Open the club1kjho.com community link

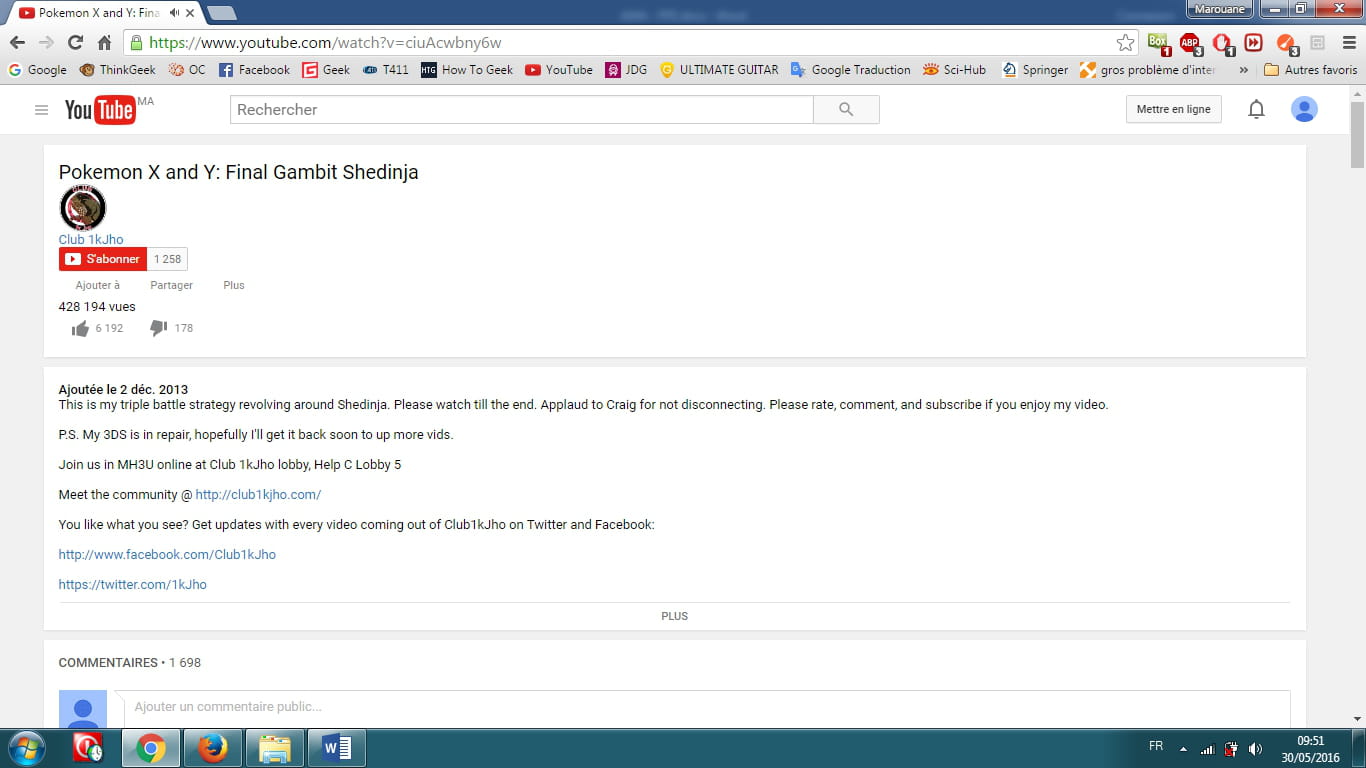[x=258, y=495]
